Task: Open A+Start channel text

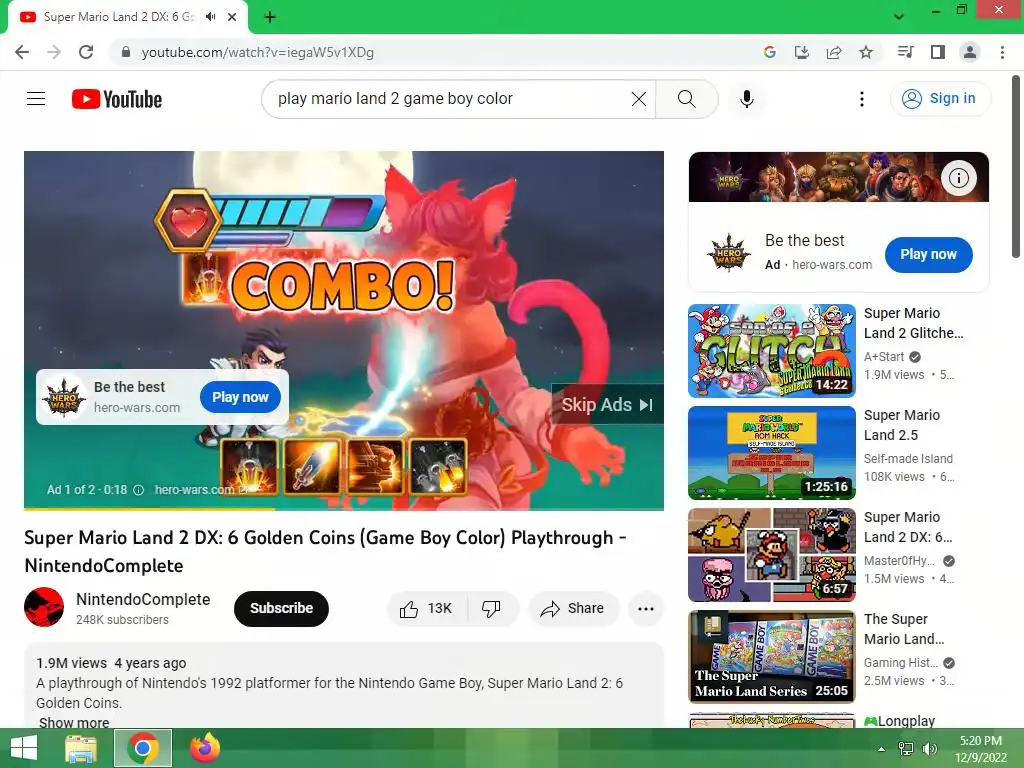Action: point(884,357)
